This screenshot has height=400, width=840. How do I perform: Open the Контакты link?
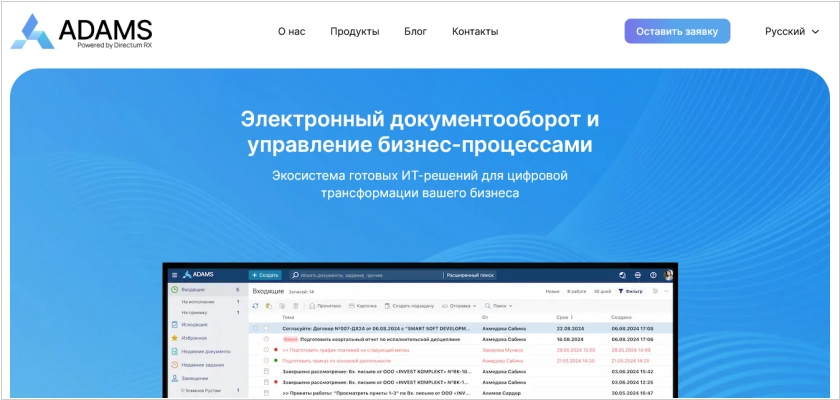tap(475, 31)
